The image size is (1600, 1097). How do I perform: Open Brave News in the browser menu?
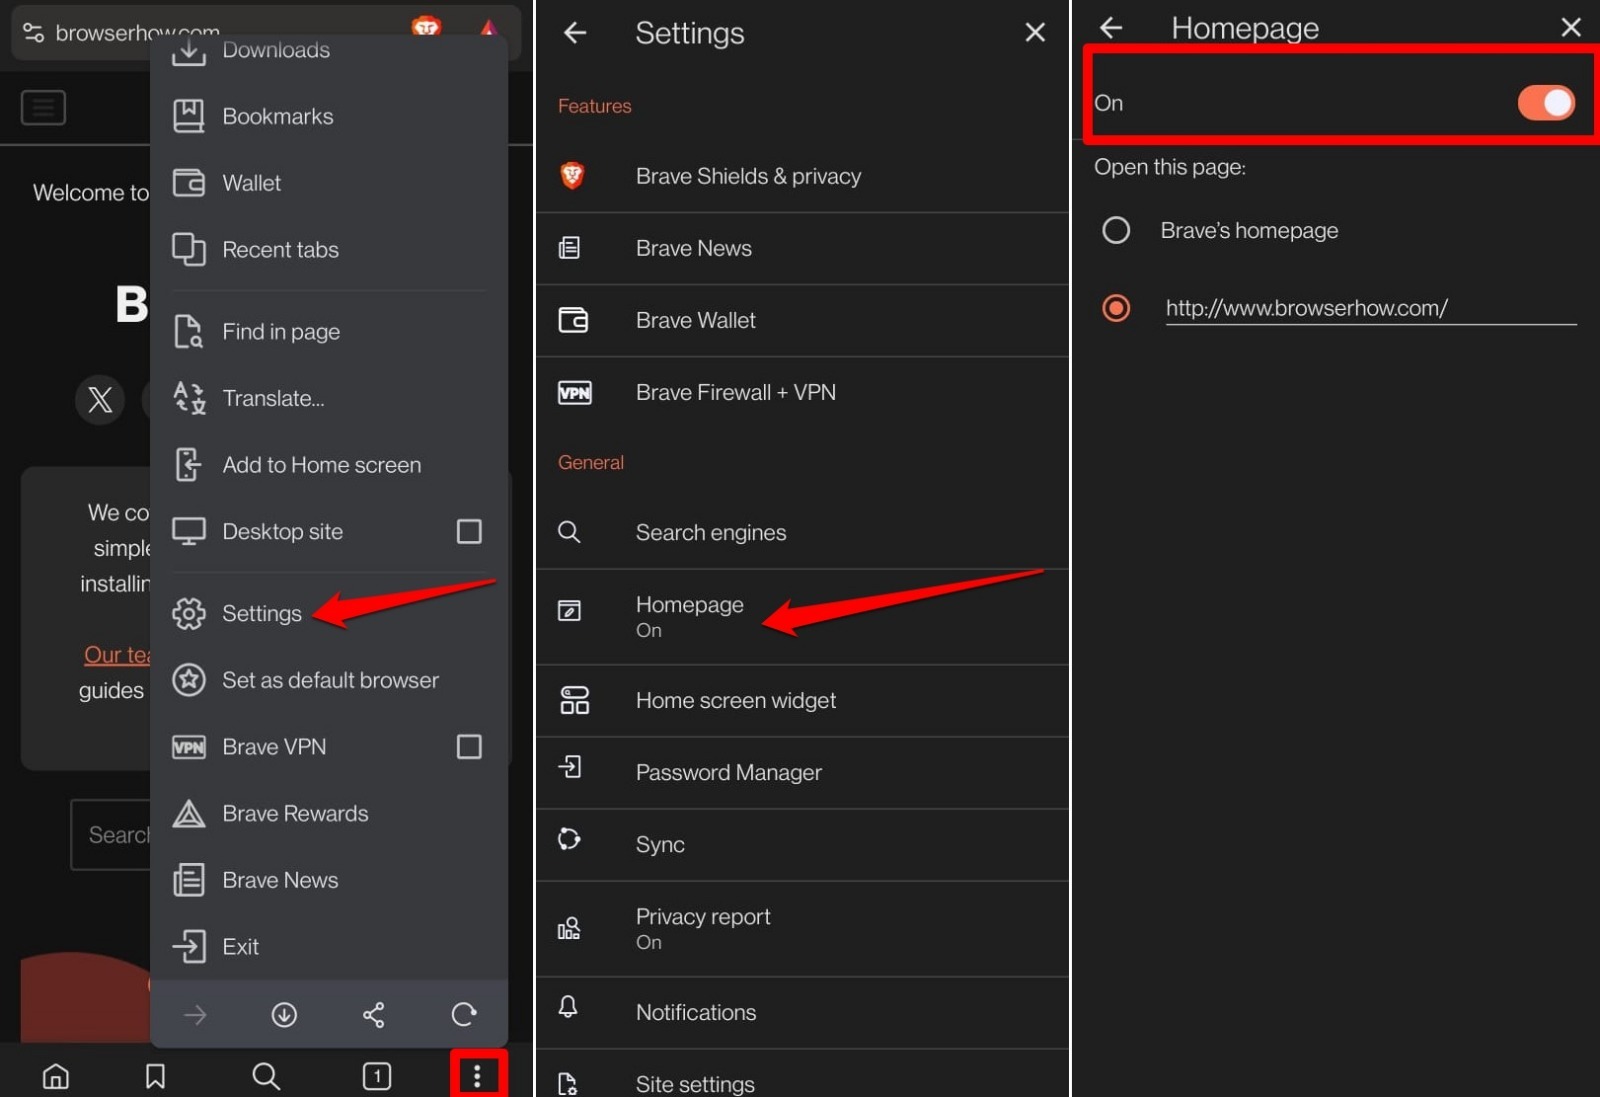click(x=328, y=880)
